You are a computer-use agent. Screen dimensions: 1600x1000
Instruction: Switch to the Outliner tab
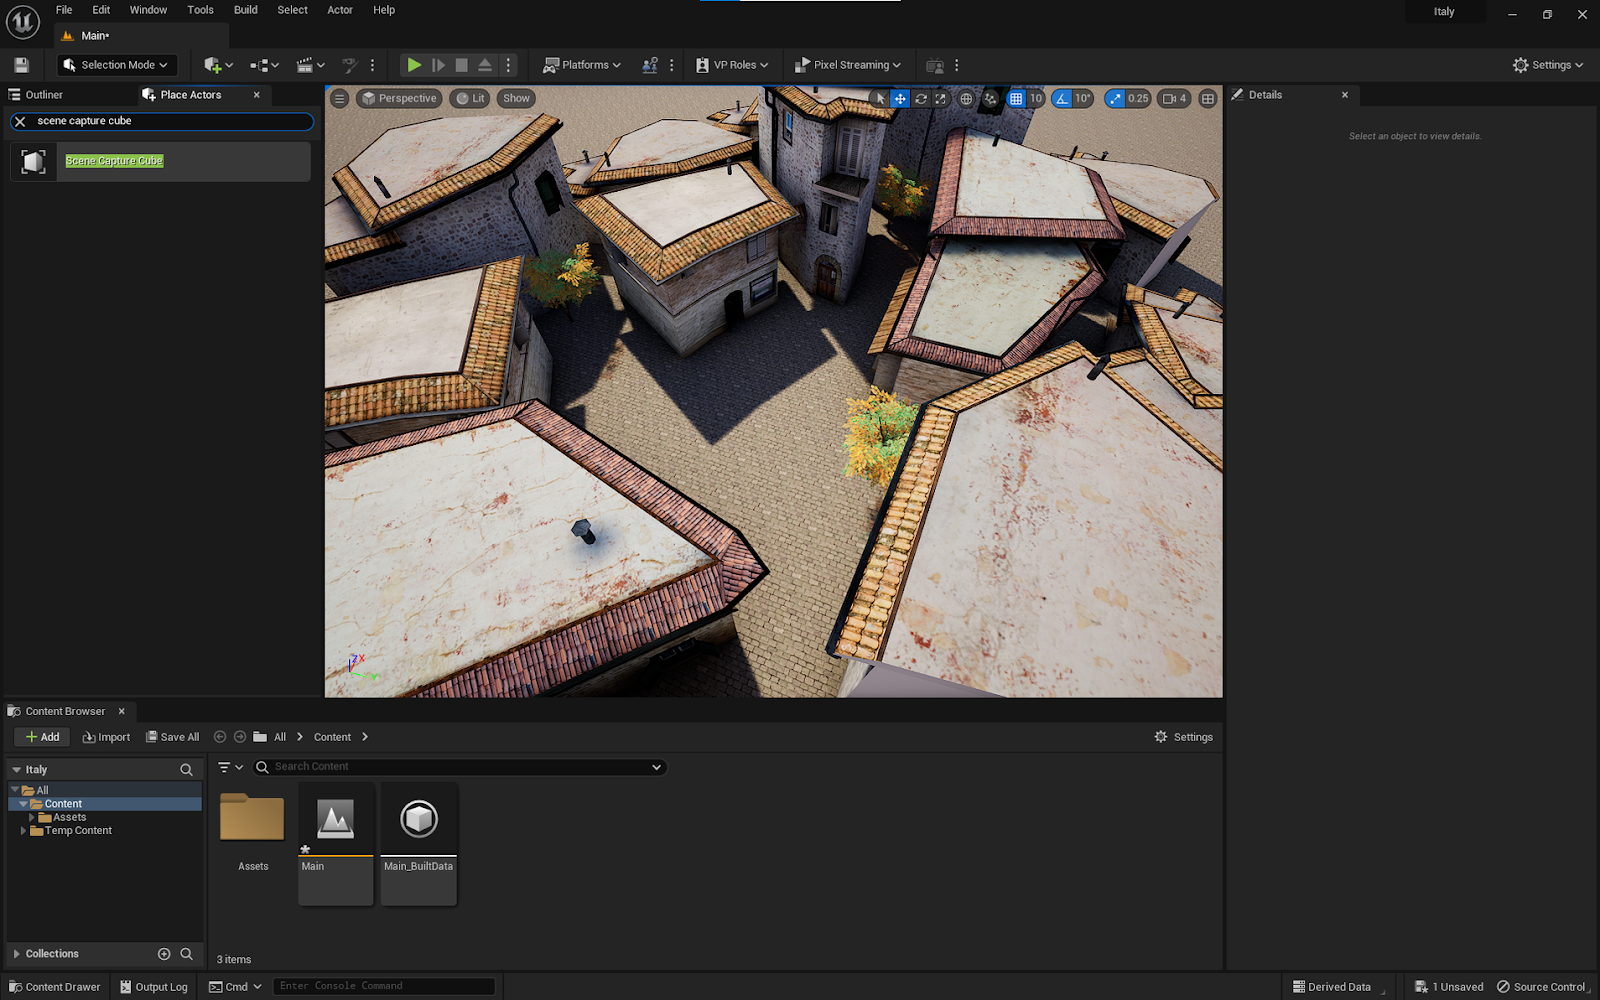(44, 95)
